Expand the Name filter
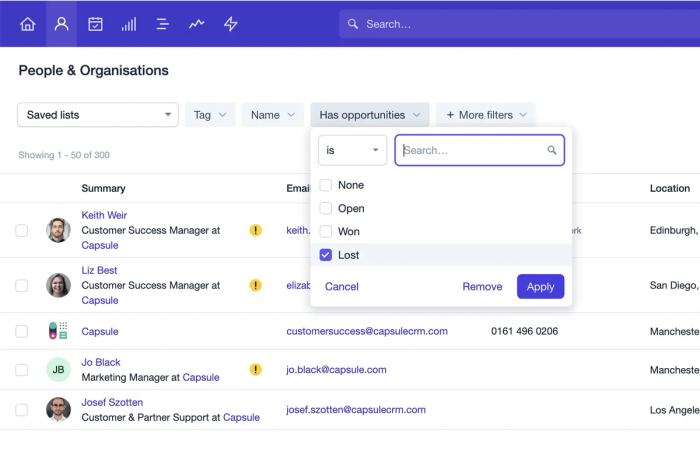The height and width of the screenshot is (452, 700). pyautogui.click(x=273, y=115)
